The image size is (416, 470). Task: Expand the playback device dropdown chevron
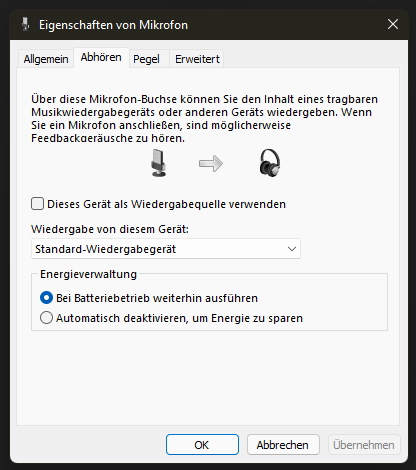292,249
